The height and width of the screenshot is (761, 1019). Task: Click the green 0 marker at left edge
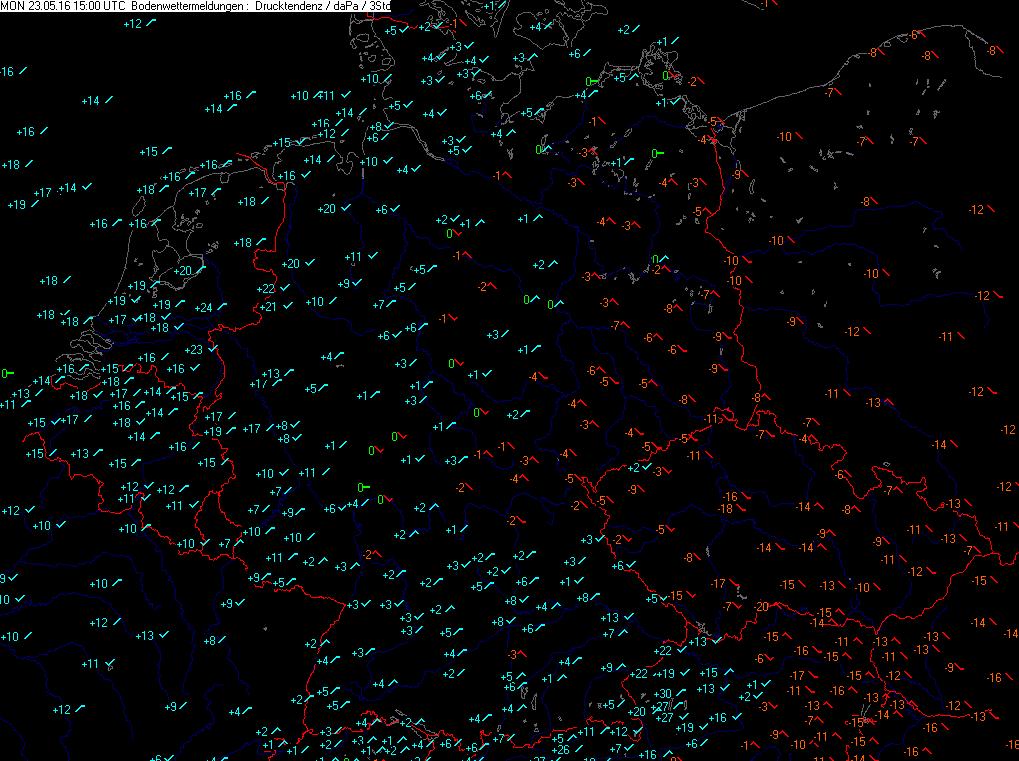click(5, 373)
